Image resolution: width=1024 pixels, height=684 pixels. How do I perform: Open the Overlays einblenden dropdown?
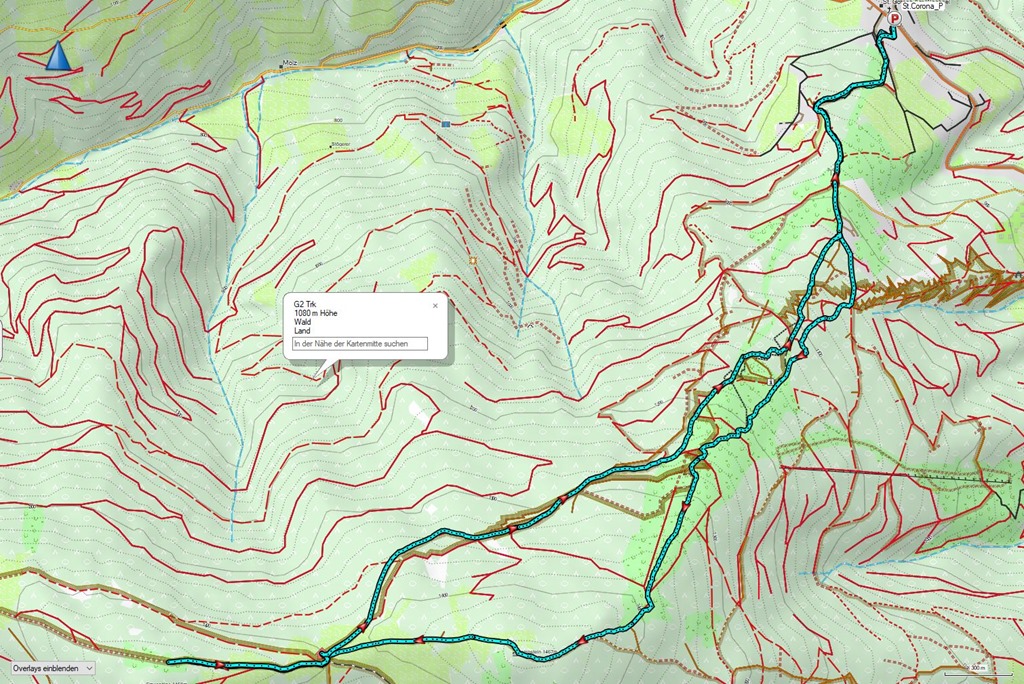coord(53,667)
